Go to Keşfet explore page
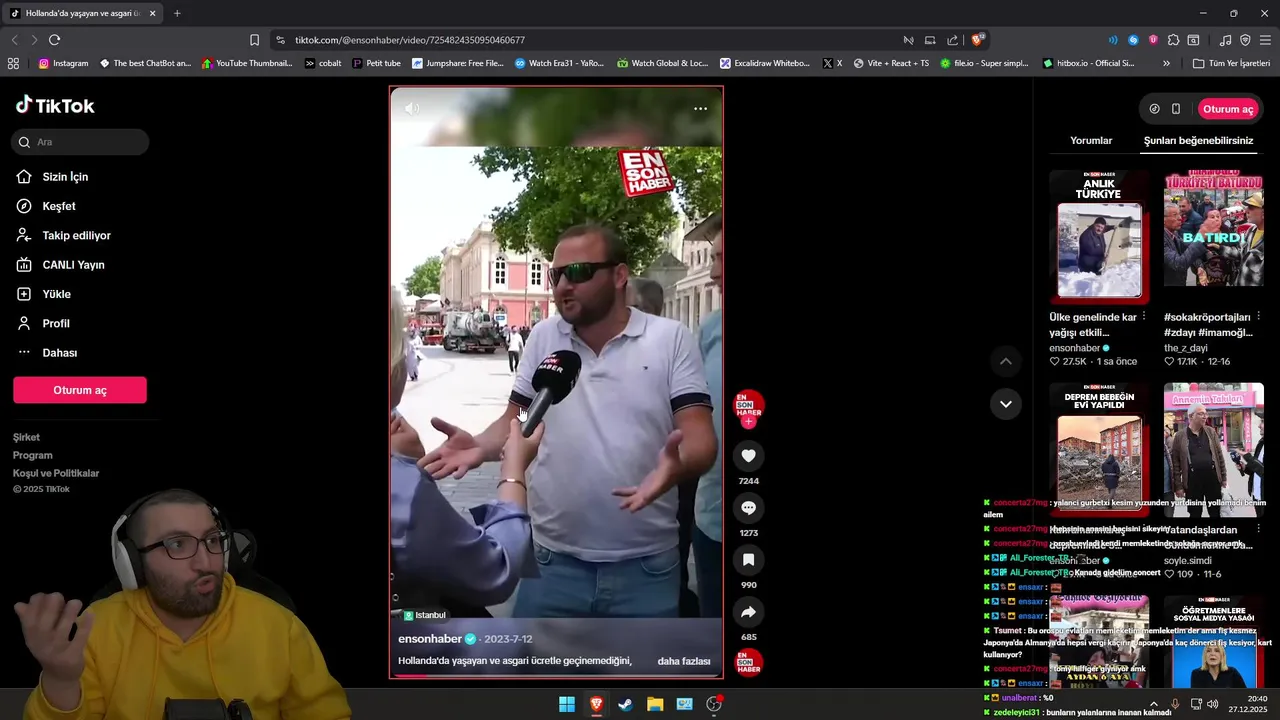 (59, 206)
